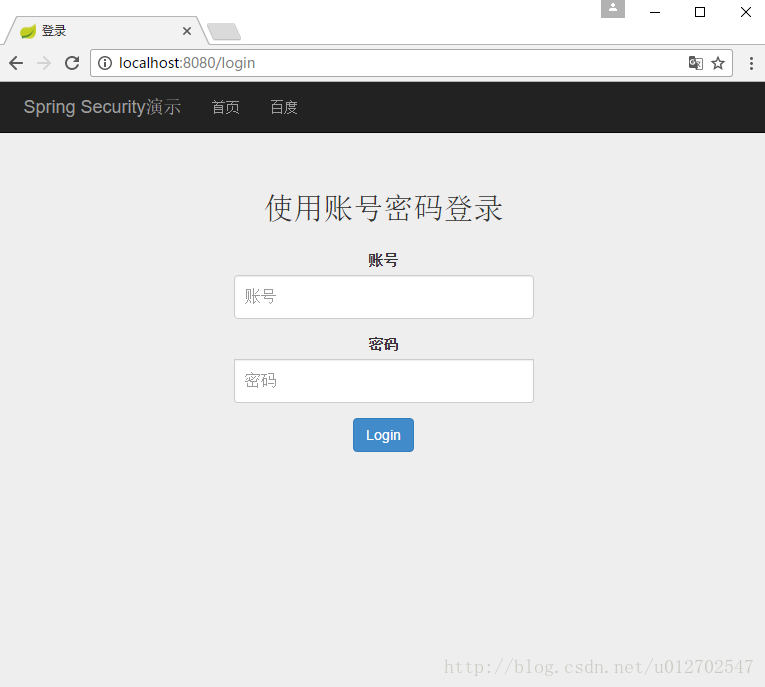Open the Chrome user profile icon

pos(613,8)
